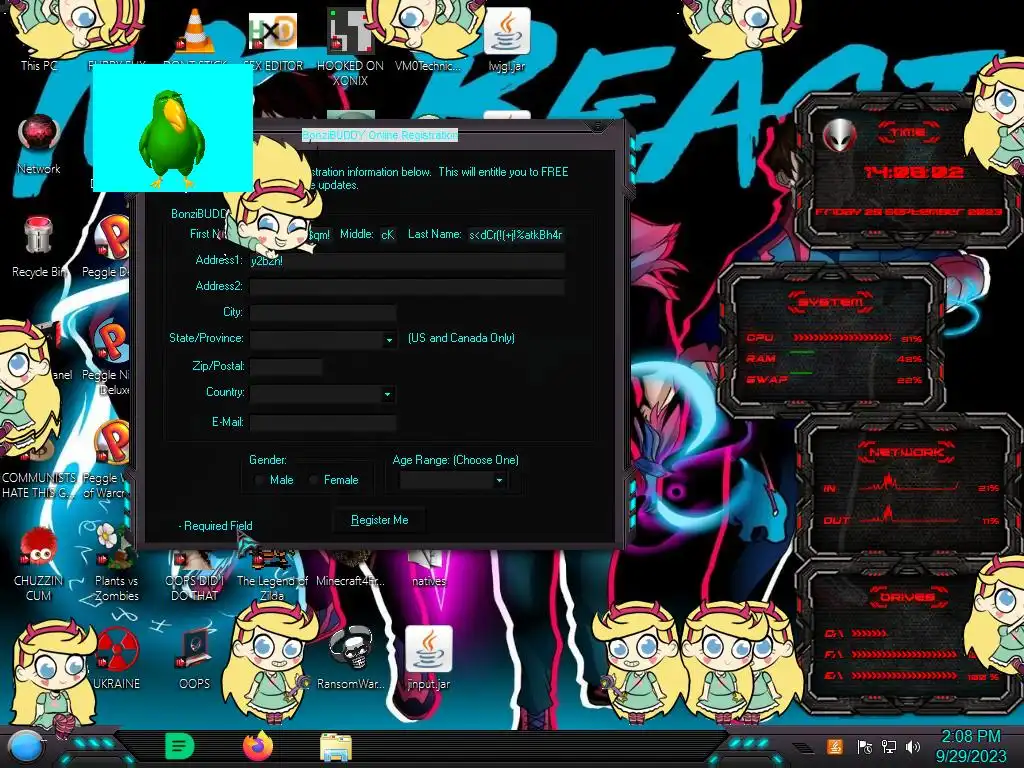Open the Start orb menu
The height and width of the screenshot is (768, 1024).
[26, 747]
